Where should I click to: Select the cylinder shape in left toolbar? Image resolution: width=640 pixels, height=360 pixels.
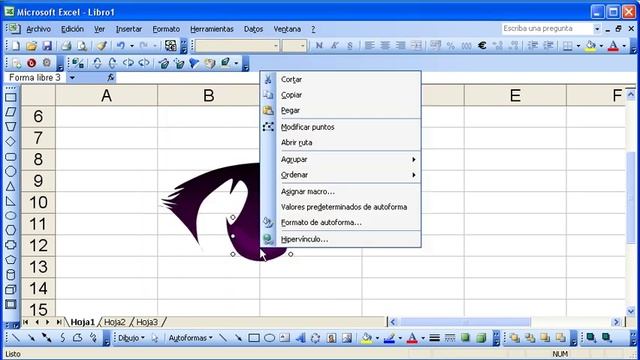[x=11, y=275]
